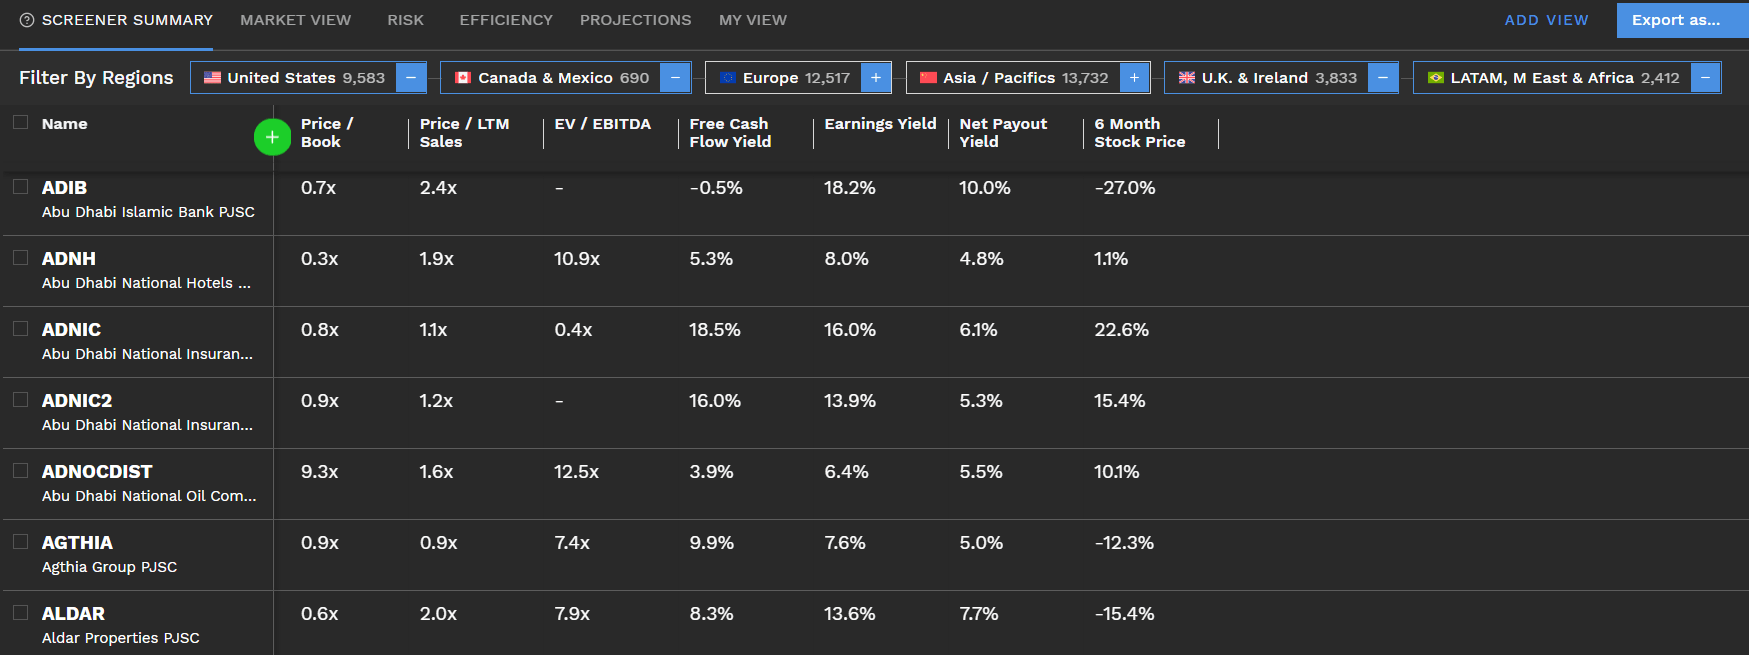Remove Canada & Mexico region with minus icon

click(675, 78)
